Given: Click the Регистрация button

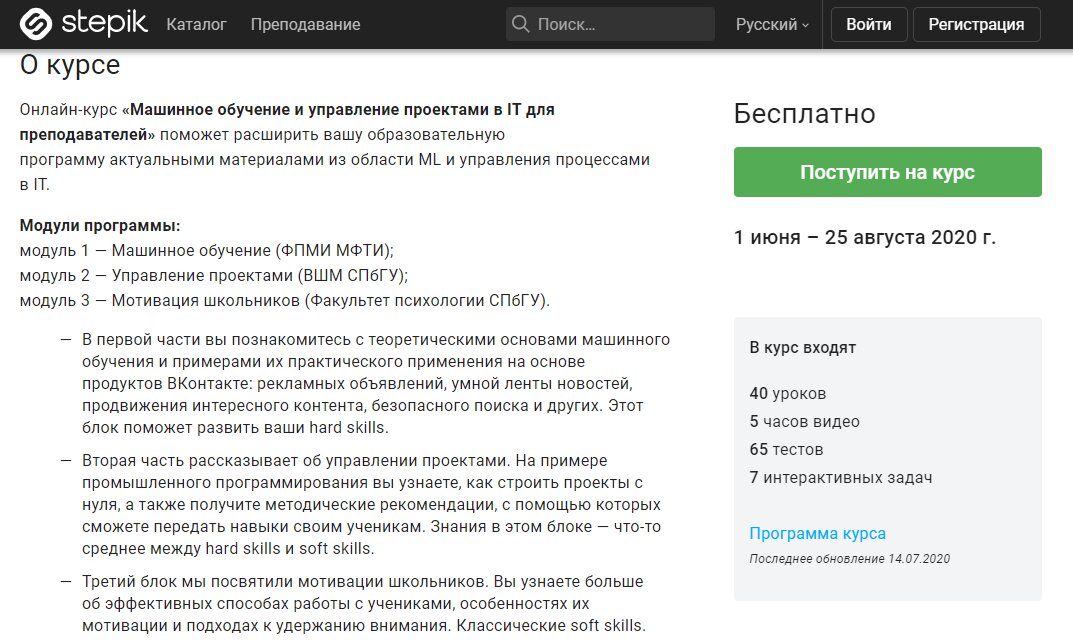Looking at the screenshot, I should pyautogui.click(x=976, y=25).
